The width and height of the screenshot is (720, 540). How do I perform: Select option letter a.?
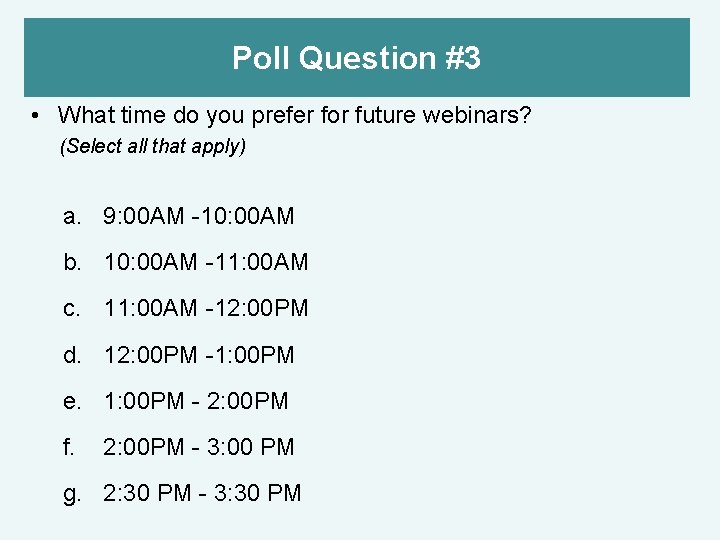[x=72, y=216]
